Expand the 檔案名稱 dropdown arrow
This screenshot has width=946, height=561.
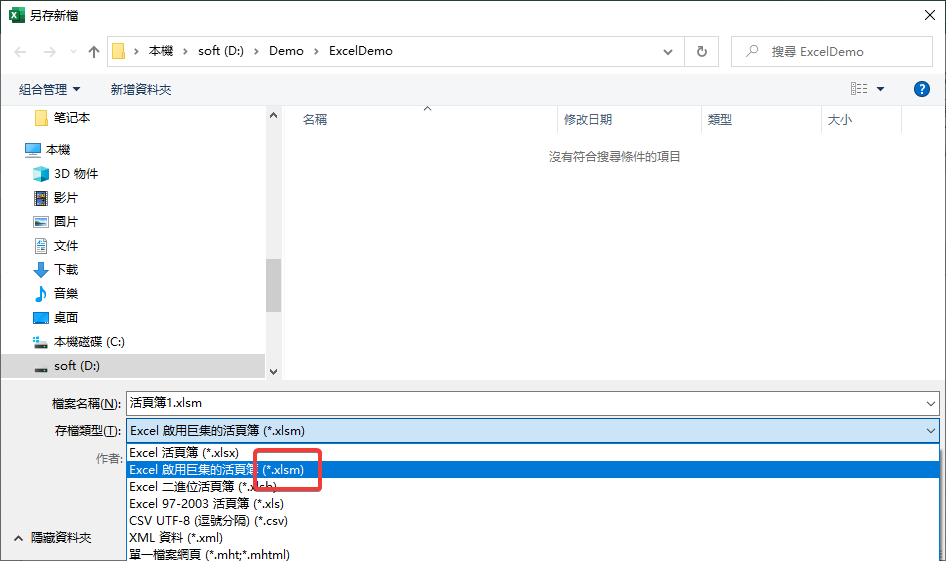point(931,404)
